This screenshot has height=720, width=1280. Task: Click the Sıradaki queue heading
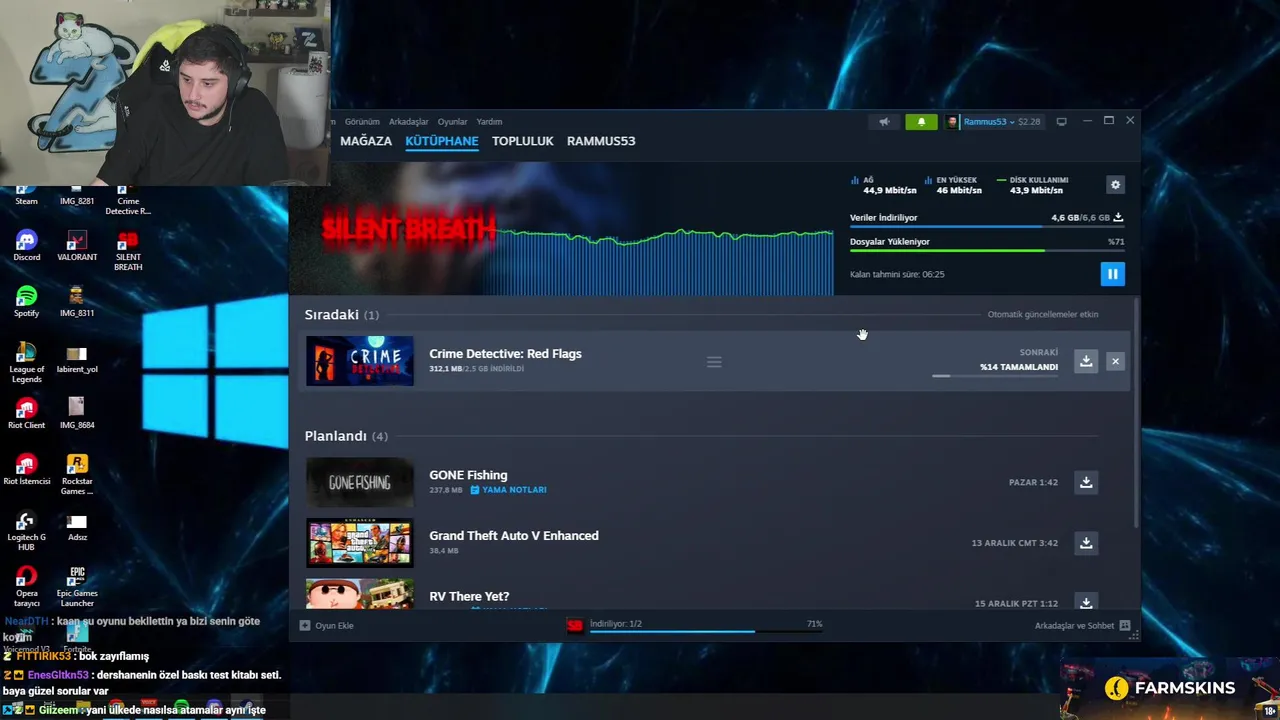[331, 314]
